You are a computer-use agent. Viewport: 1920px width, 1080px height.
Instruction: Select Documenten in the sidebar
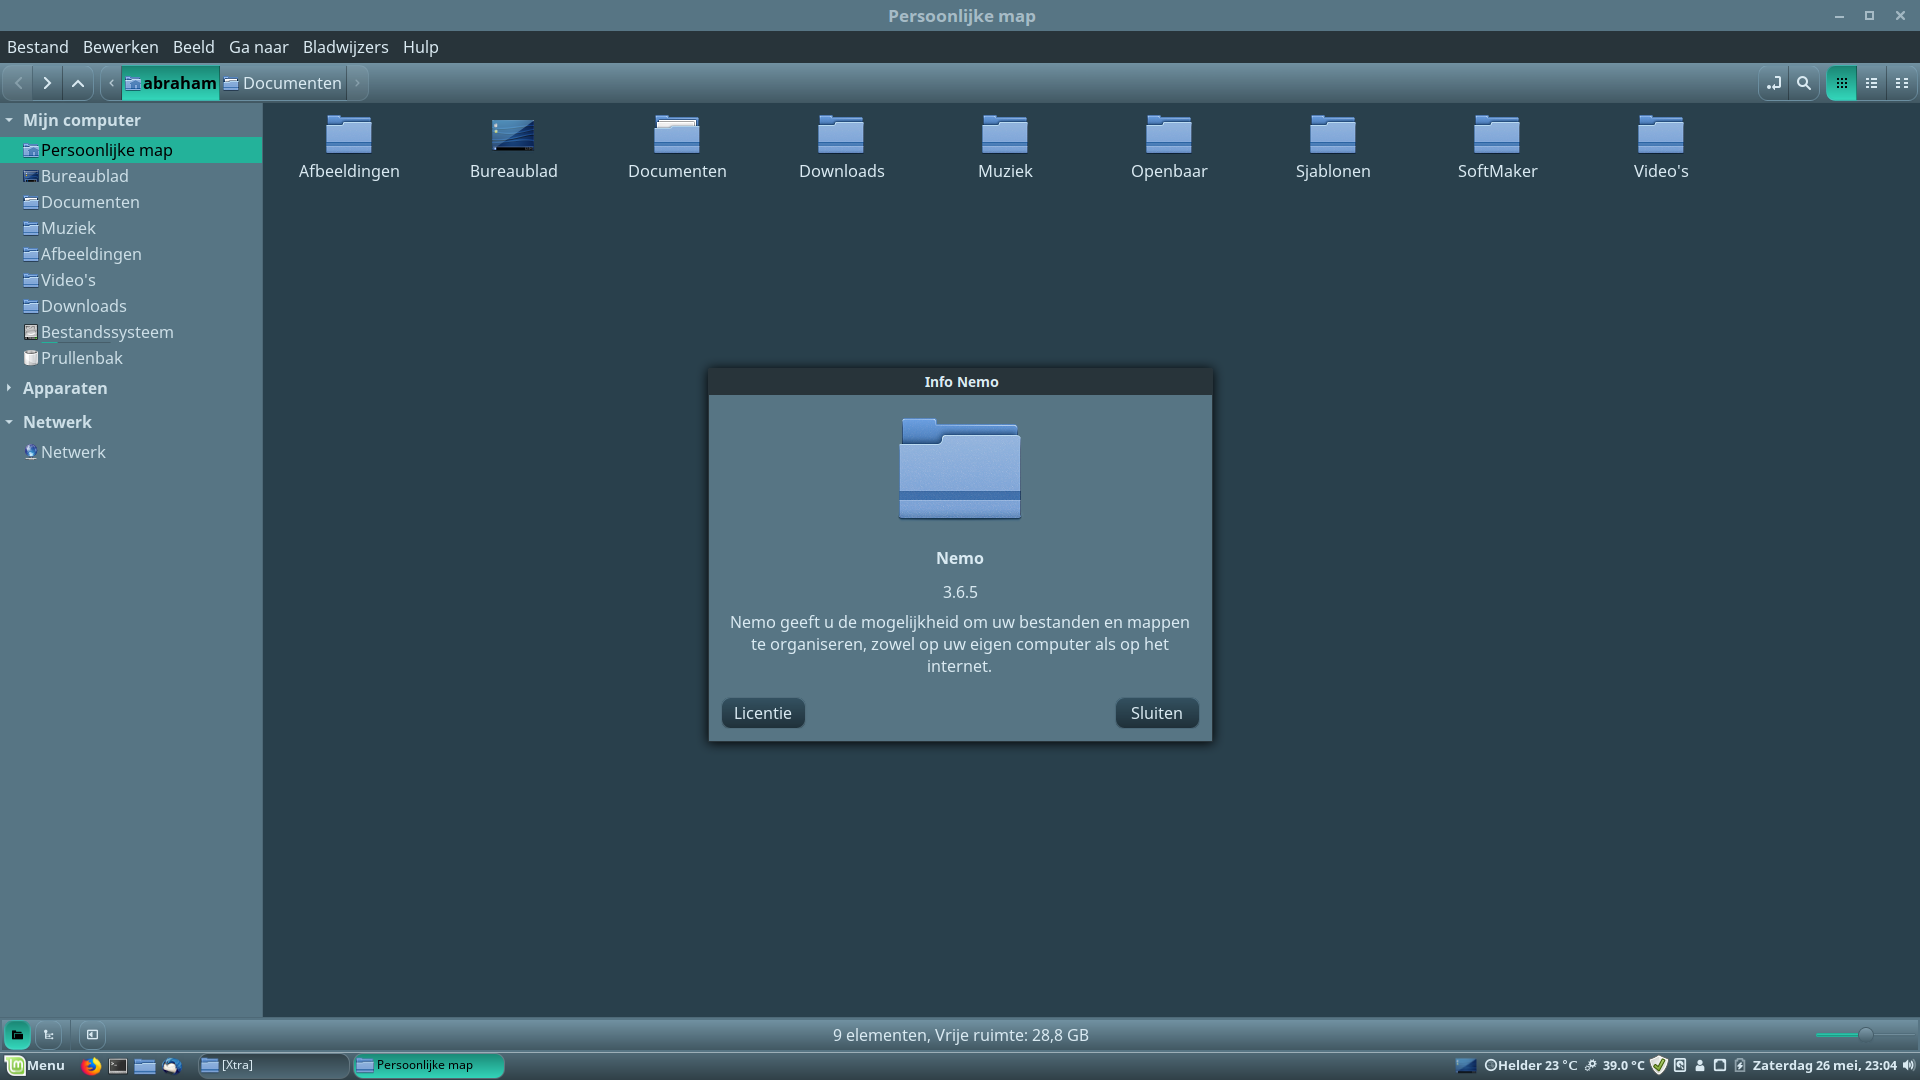(x=131, y=202)
